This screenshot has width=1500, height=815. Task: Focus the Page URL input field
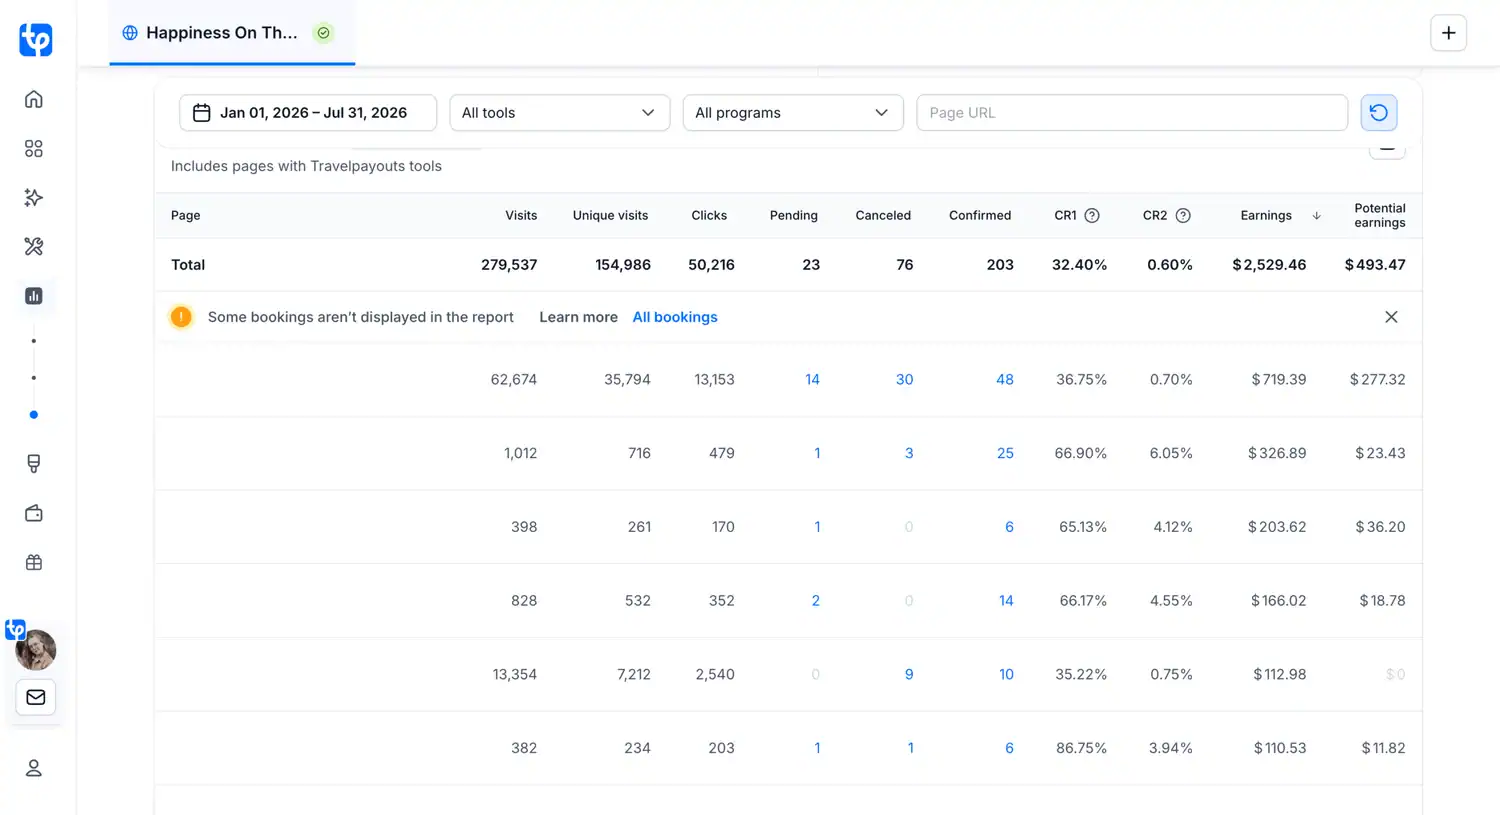point(1132,113)
